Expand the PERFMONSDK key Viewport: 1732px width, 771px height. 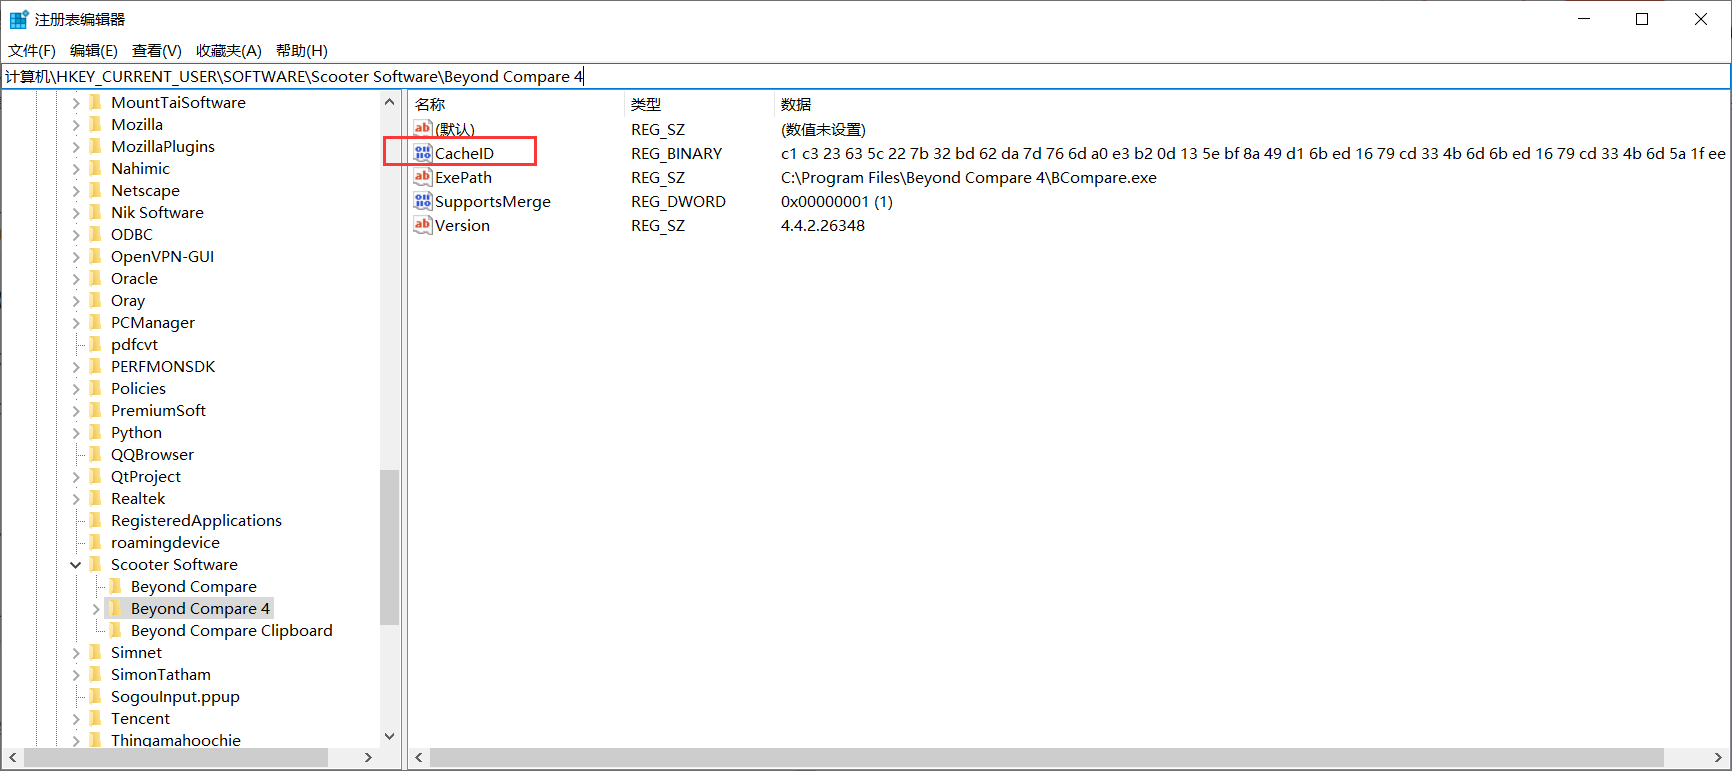(x=76, y=366)
